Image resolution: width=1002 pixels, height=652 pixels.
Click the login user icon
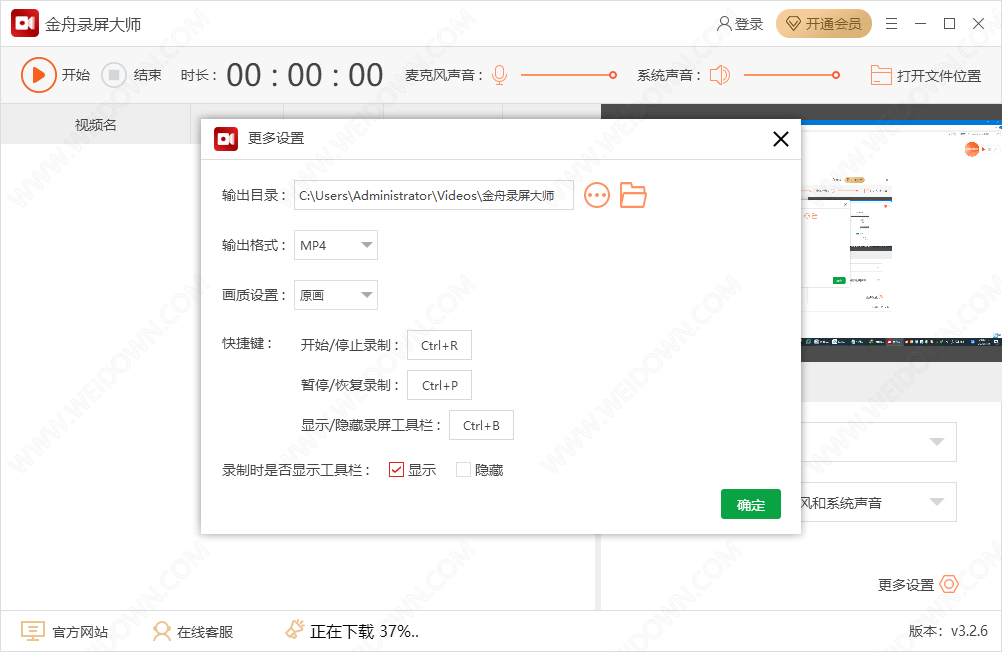click(724, 24)
